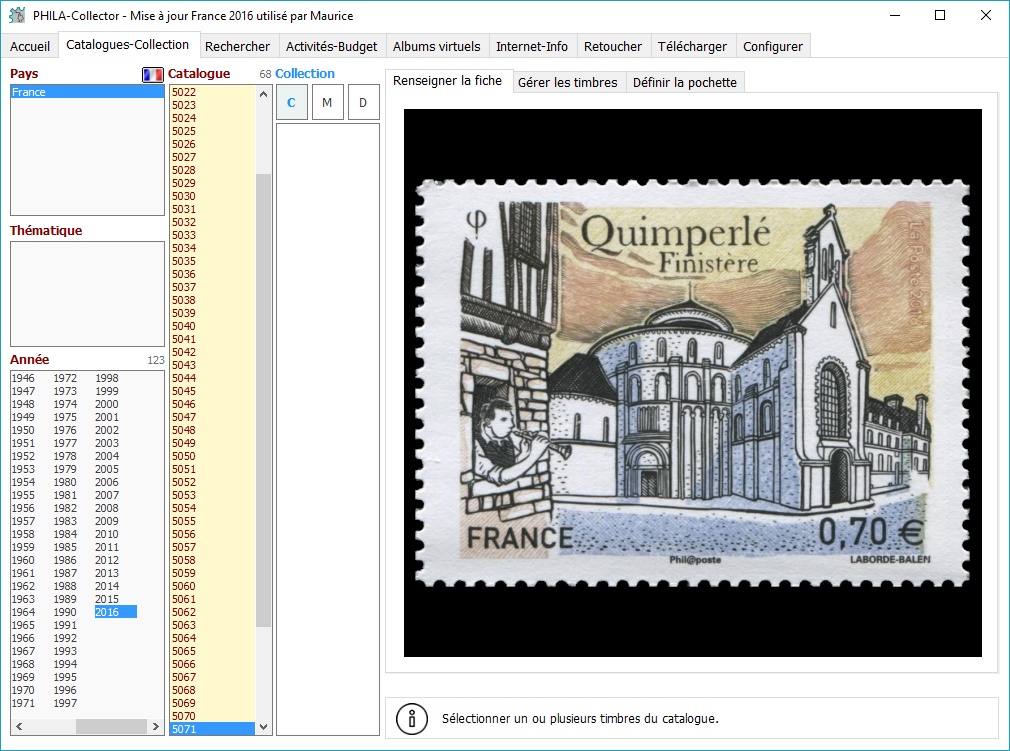Choose year 1946 in the Année list

23,378
